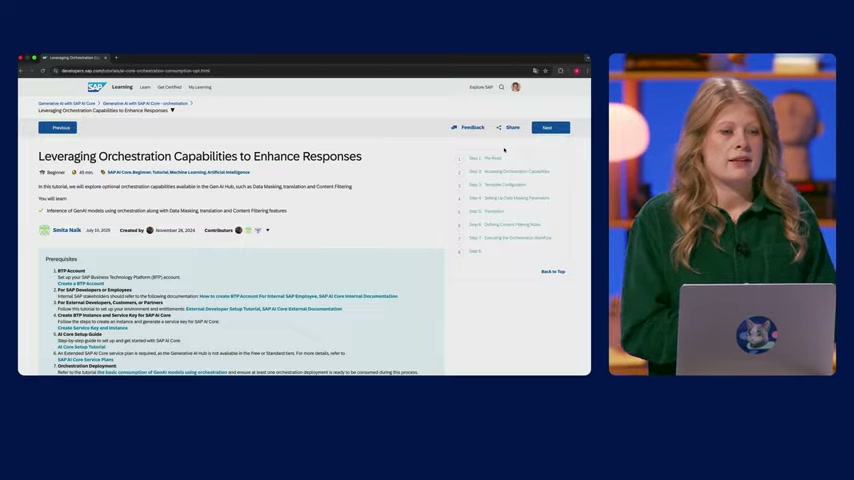Viewport: 854px width, 480px height.
Task: Open the AI Core Setup Tutorial link
Action: [82, 347]
